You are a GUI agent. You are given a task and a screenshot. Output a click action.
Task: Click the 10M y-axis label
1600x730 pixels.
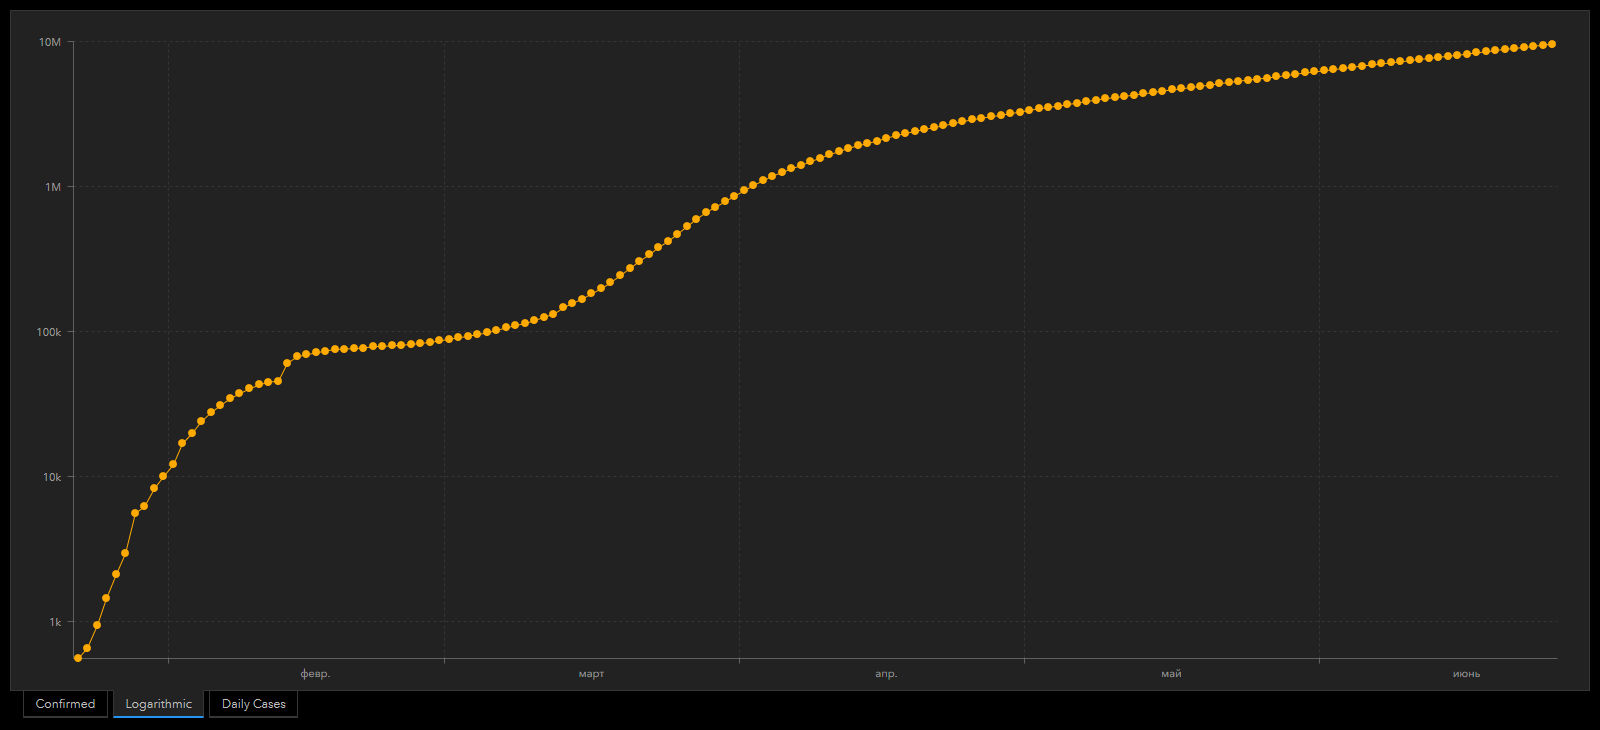[x=50, y=42]
